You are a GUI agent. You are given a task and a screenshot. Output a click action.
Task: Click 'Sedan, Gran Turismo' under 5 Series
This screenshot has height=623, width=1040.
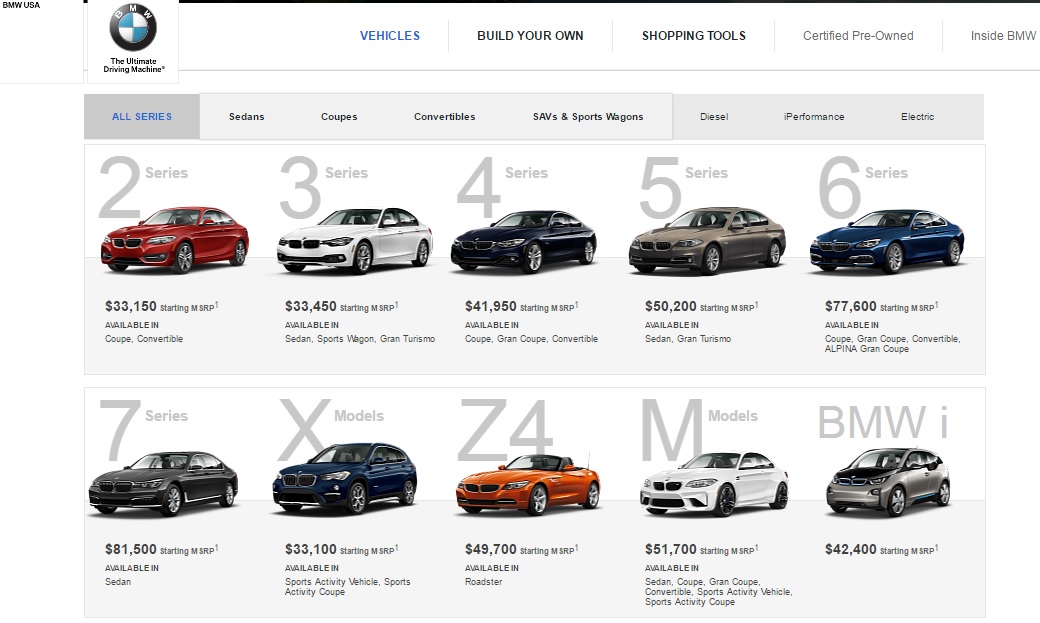(688, 339)
